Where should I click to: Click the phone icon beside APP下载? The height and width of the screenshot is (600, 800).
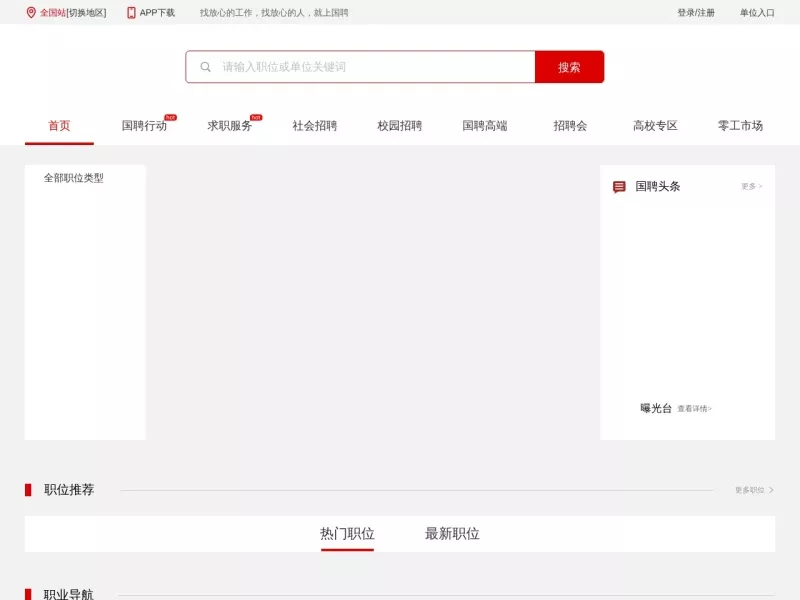tap(131, 12)
